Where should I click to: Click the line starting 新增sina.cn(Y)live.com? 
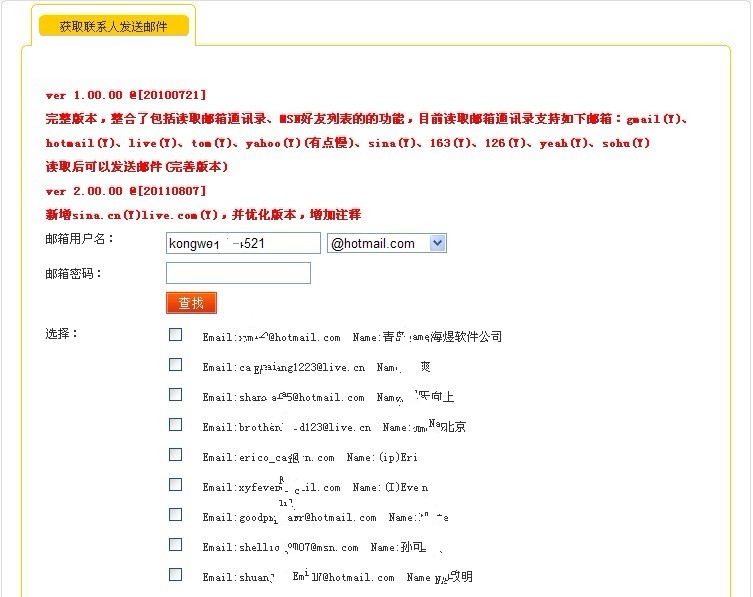[x=203, y=215]
